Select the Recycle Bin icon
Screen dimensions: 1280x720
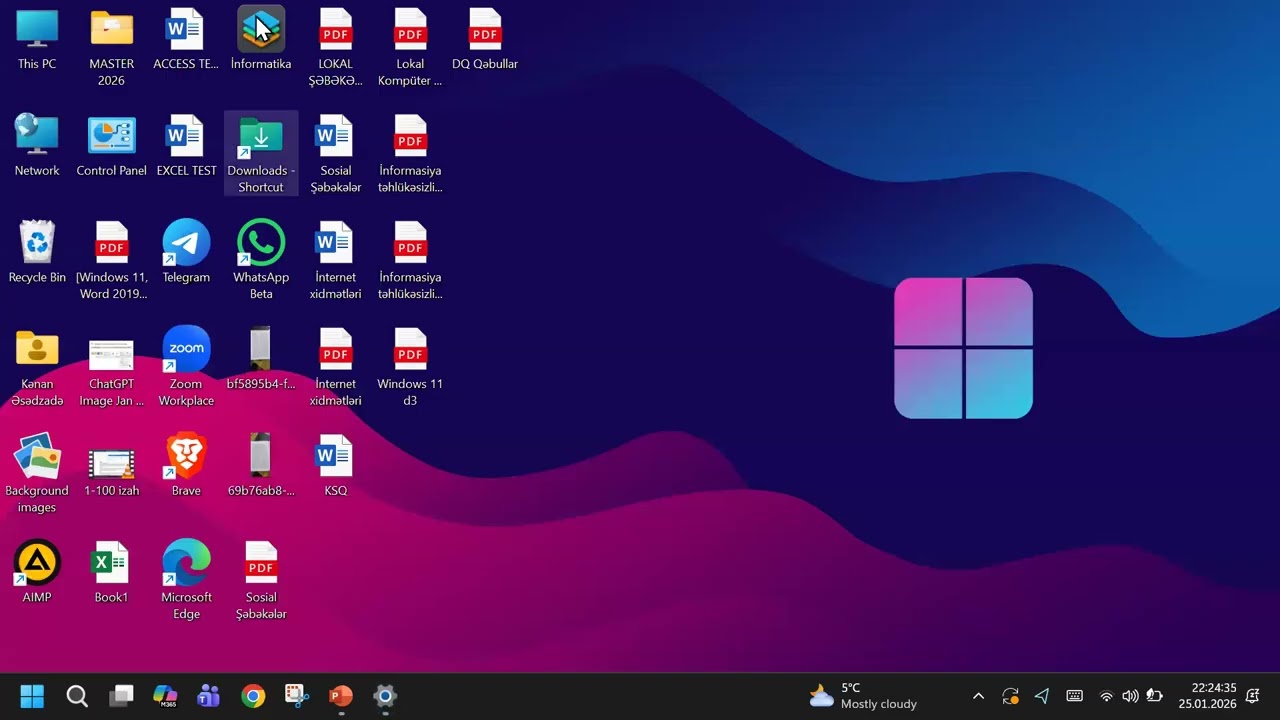coord(37,253)
